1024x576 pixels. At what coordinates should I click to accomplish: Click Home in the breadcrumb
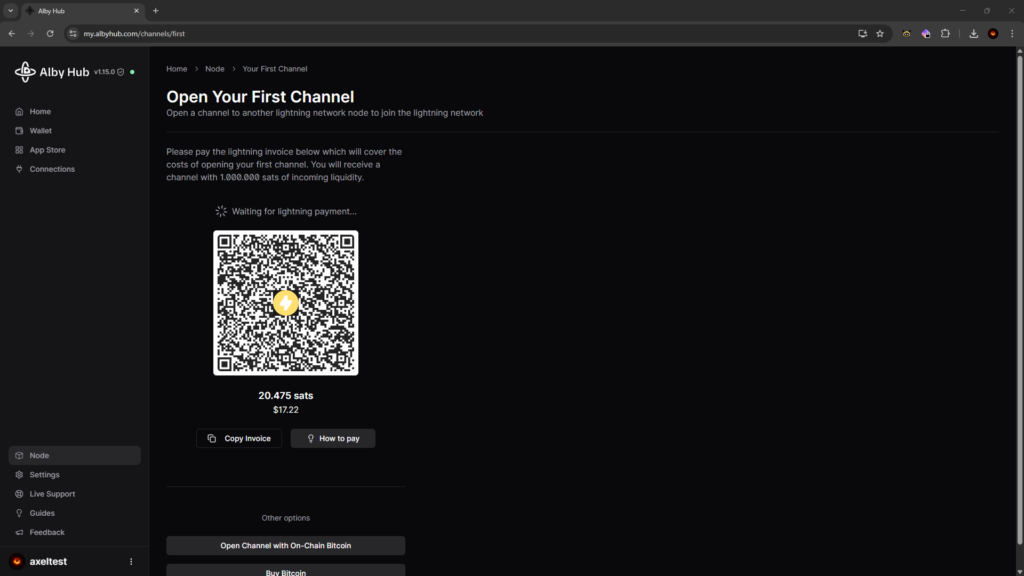click(x=176, y=69)
